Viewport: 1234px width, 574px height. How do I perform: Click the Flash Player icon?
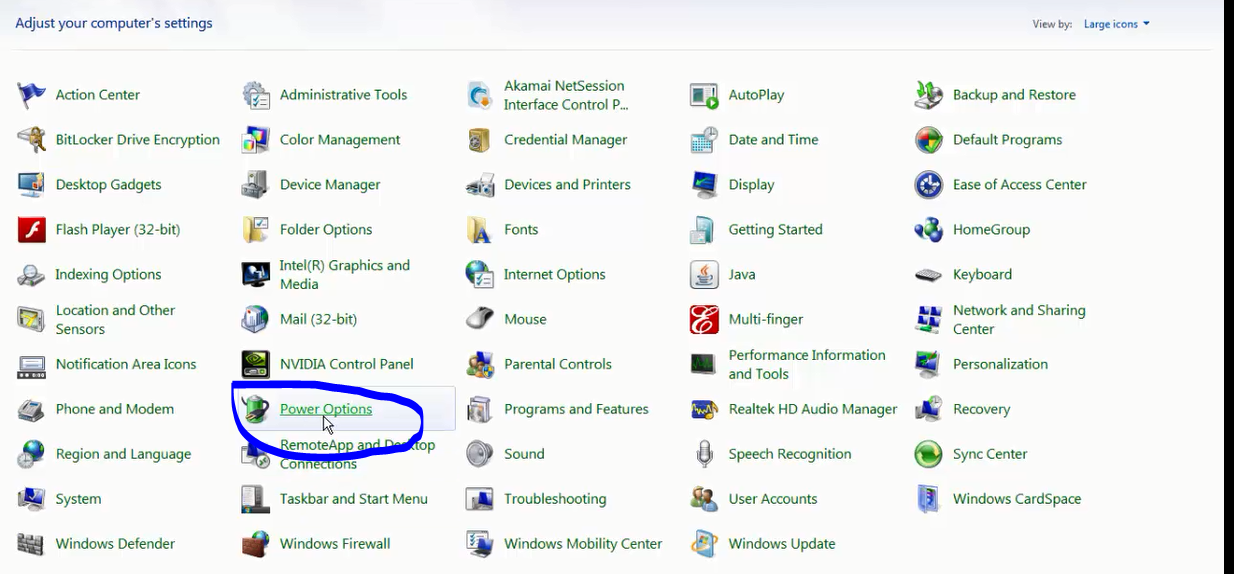pos(31,230)
